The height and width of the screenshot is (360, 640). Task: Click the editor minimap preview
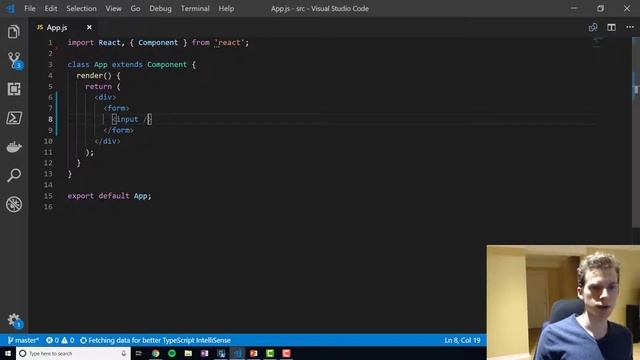(x=598, y=41)
